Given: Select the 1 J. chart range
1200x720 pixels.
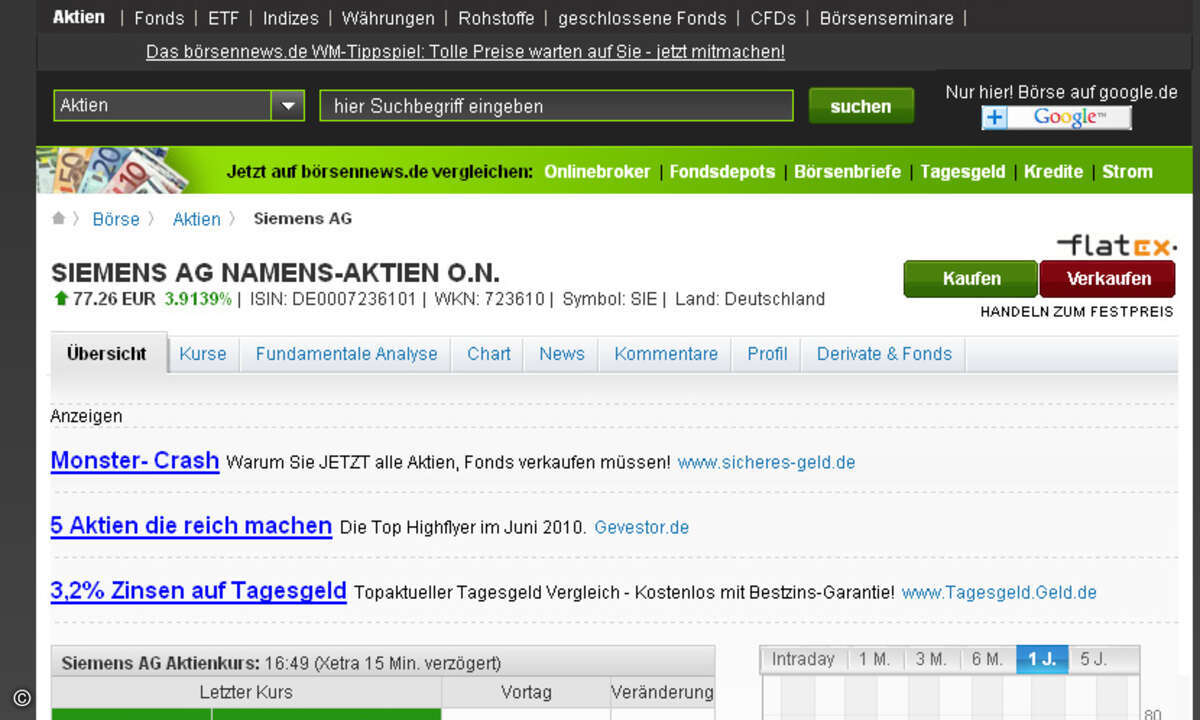Looking at the screenshot, I should click(1043, 659).
